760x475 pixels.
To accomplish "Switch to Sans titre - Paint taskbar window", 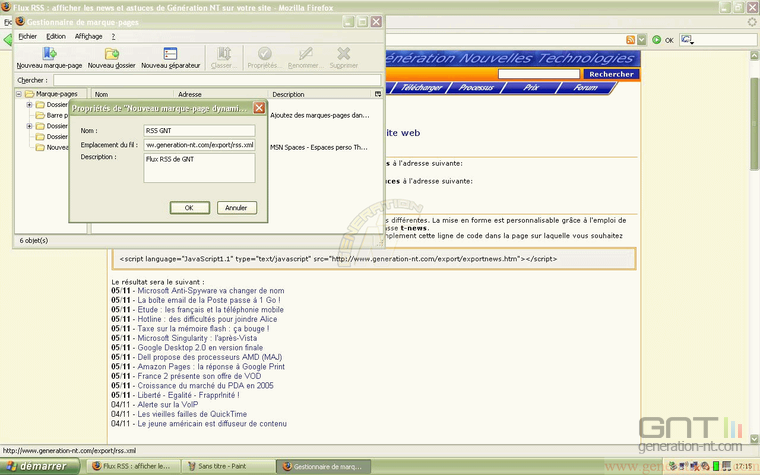I will pos(227,466).
